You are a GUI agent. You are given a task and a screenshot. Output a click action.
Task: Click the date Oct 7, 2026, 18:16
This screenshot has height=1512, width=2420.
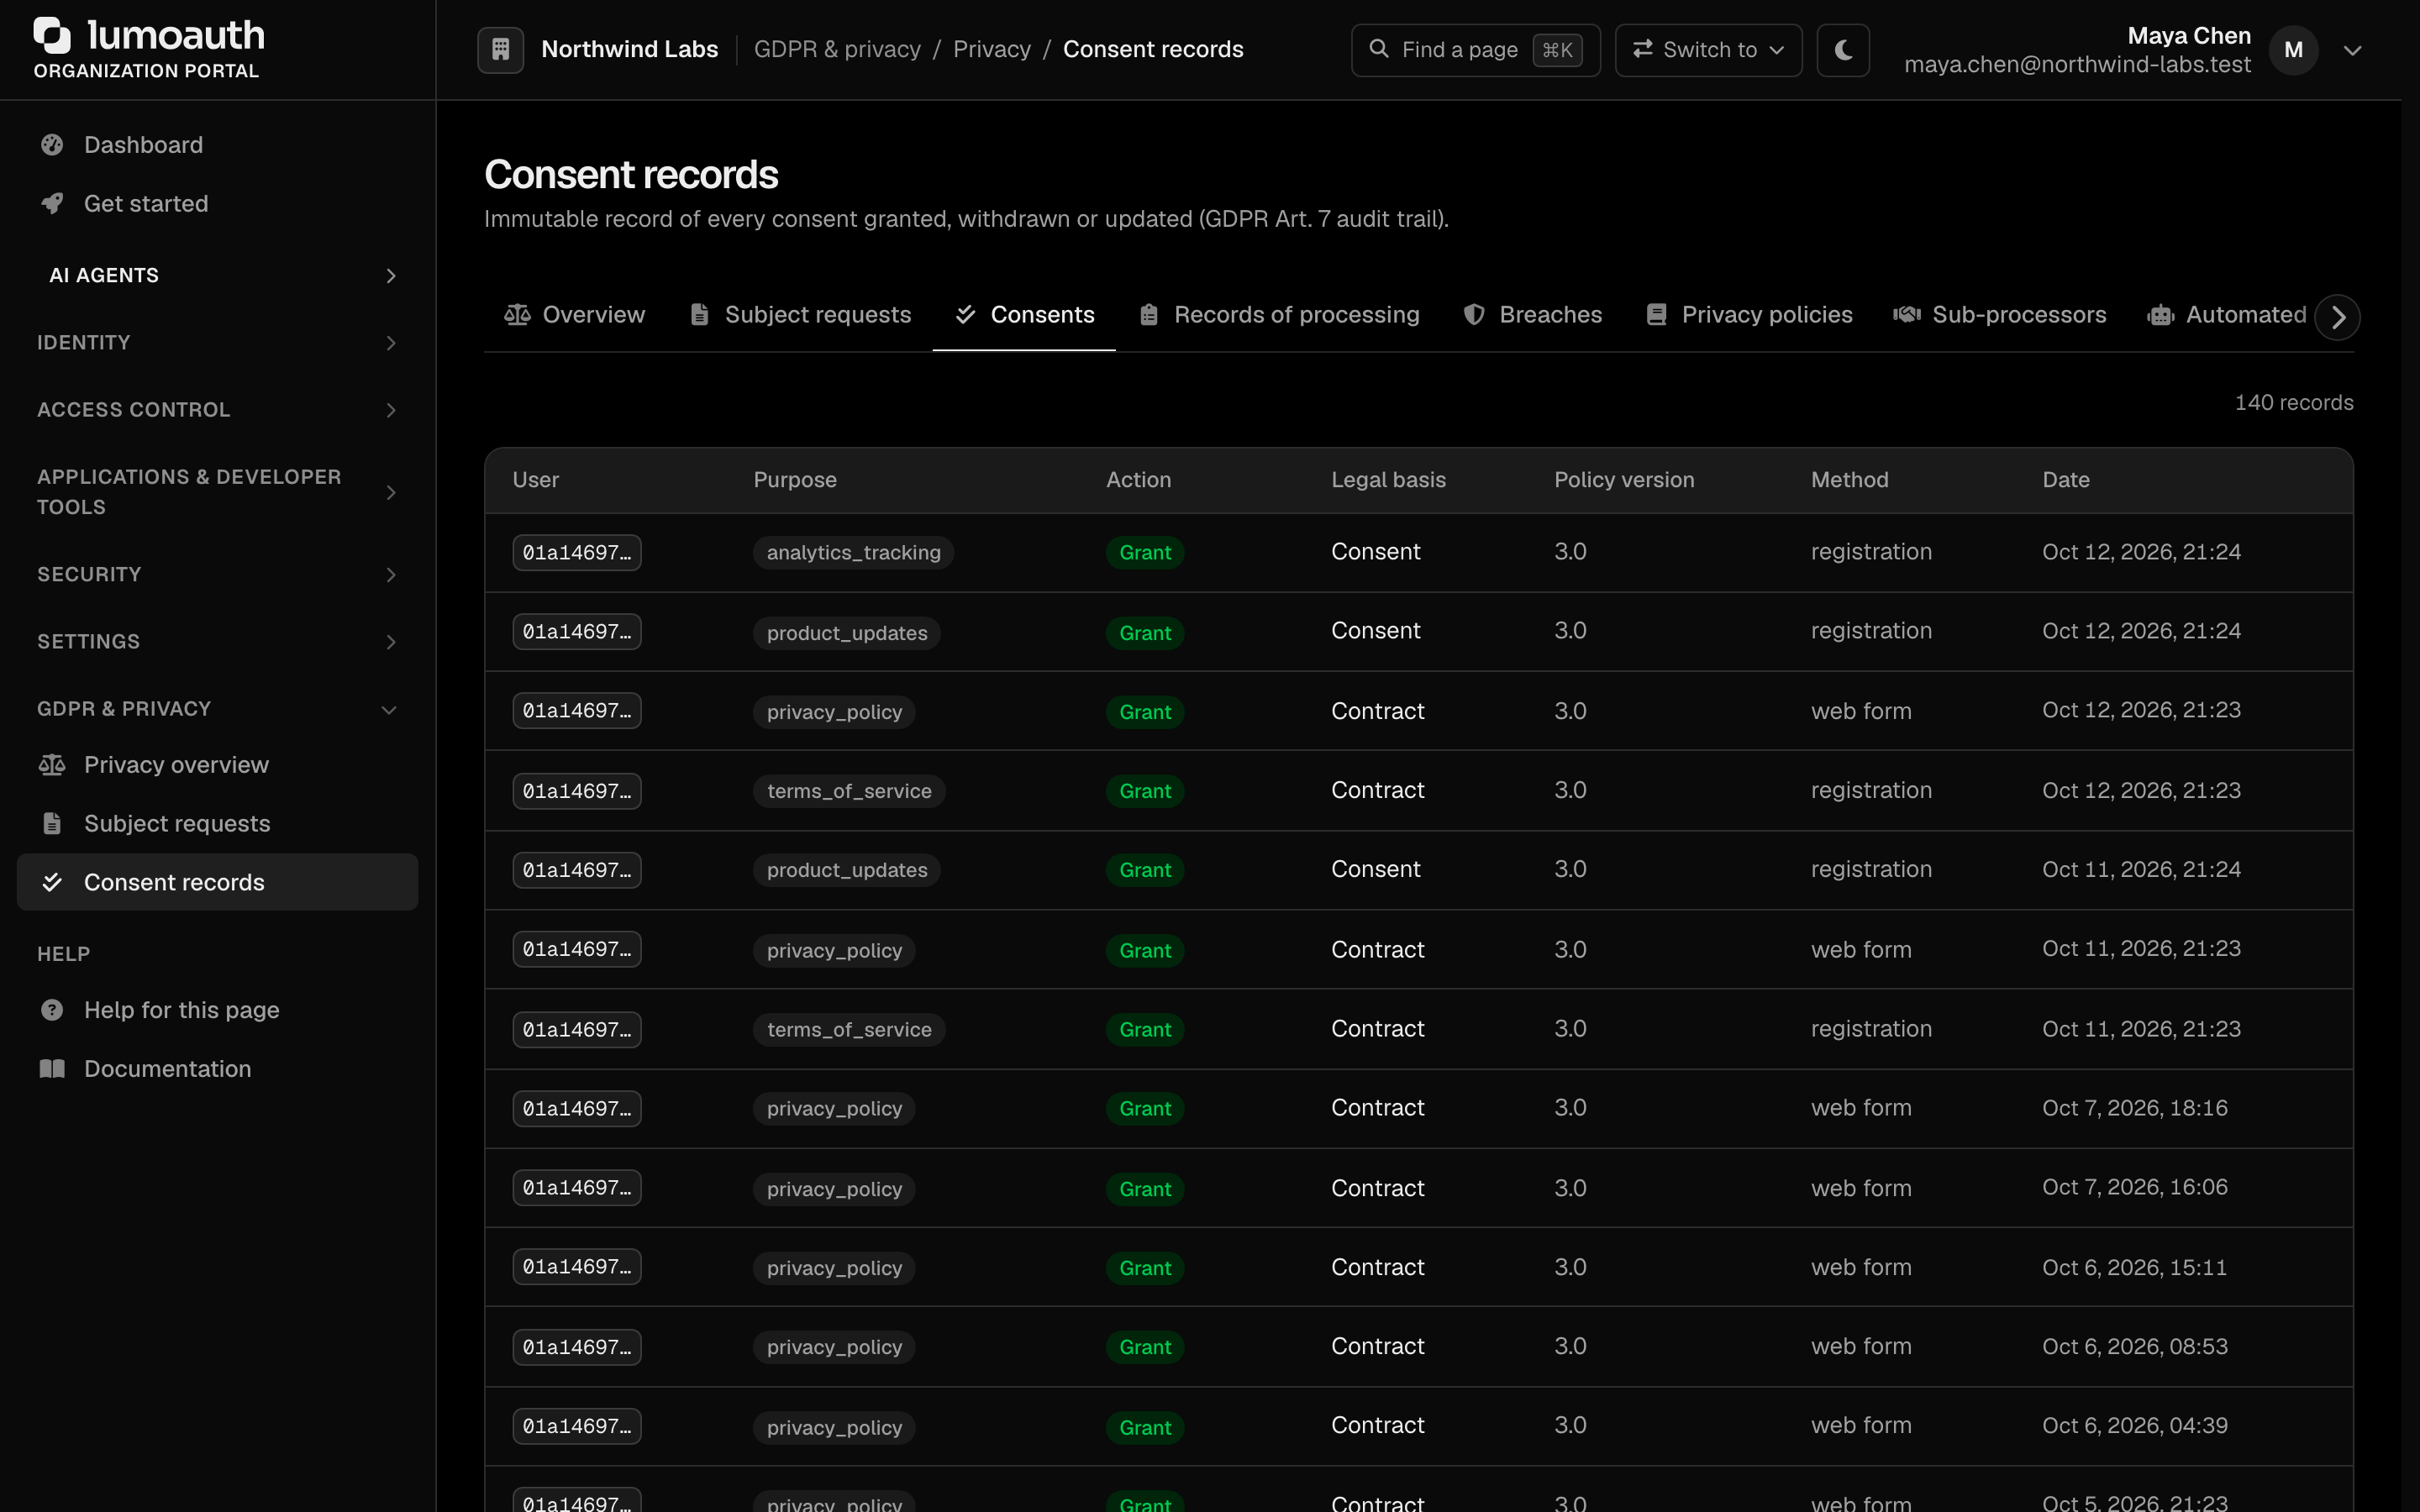point(2134,1108)
